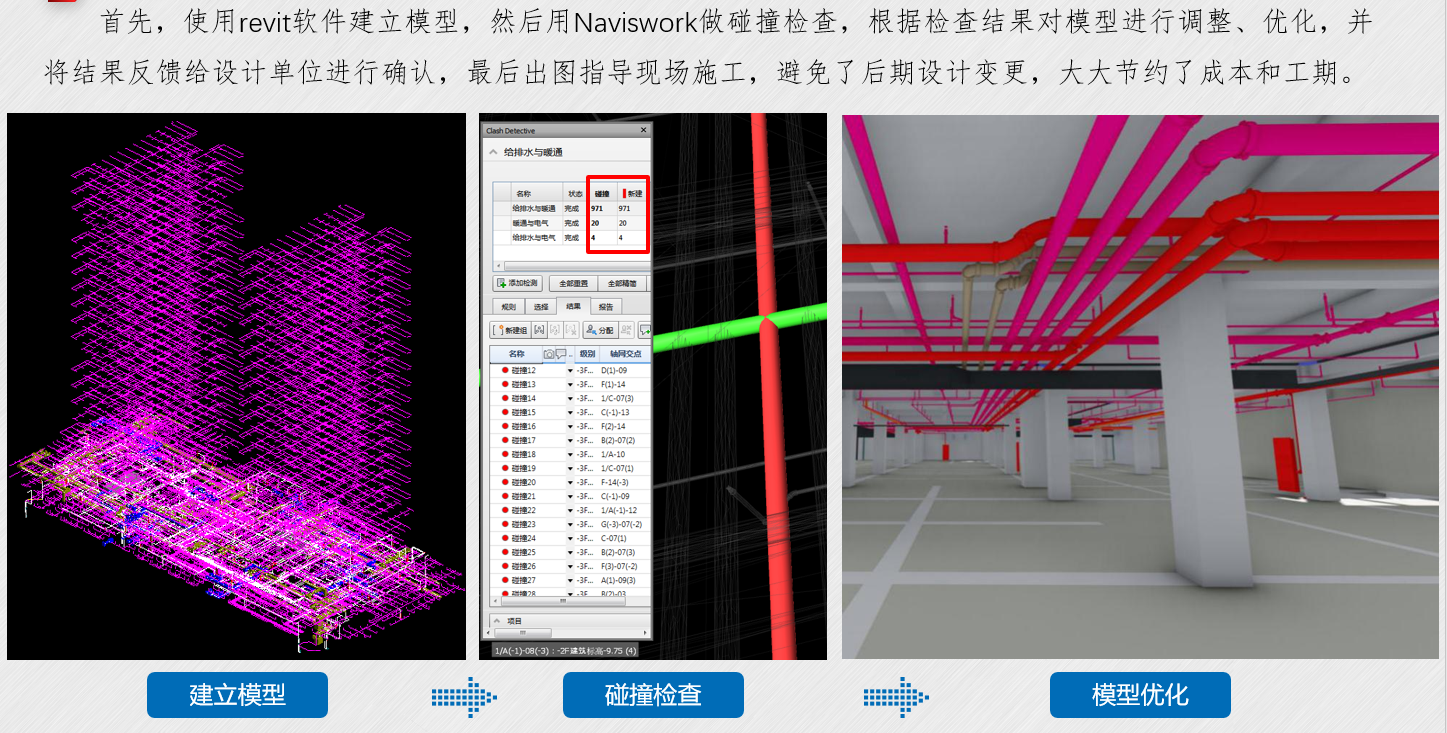1447x733 pixels.
Task: Close the Clash Detective panel
Action: click(644, 130)
